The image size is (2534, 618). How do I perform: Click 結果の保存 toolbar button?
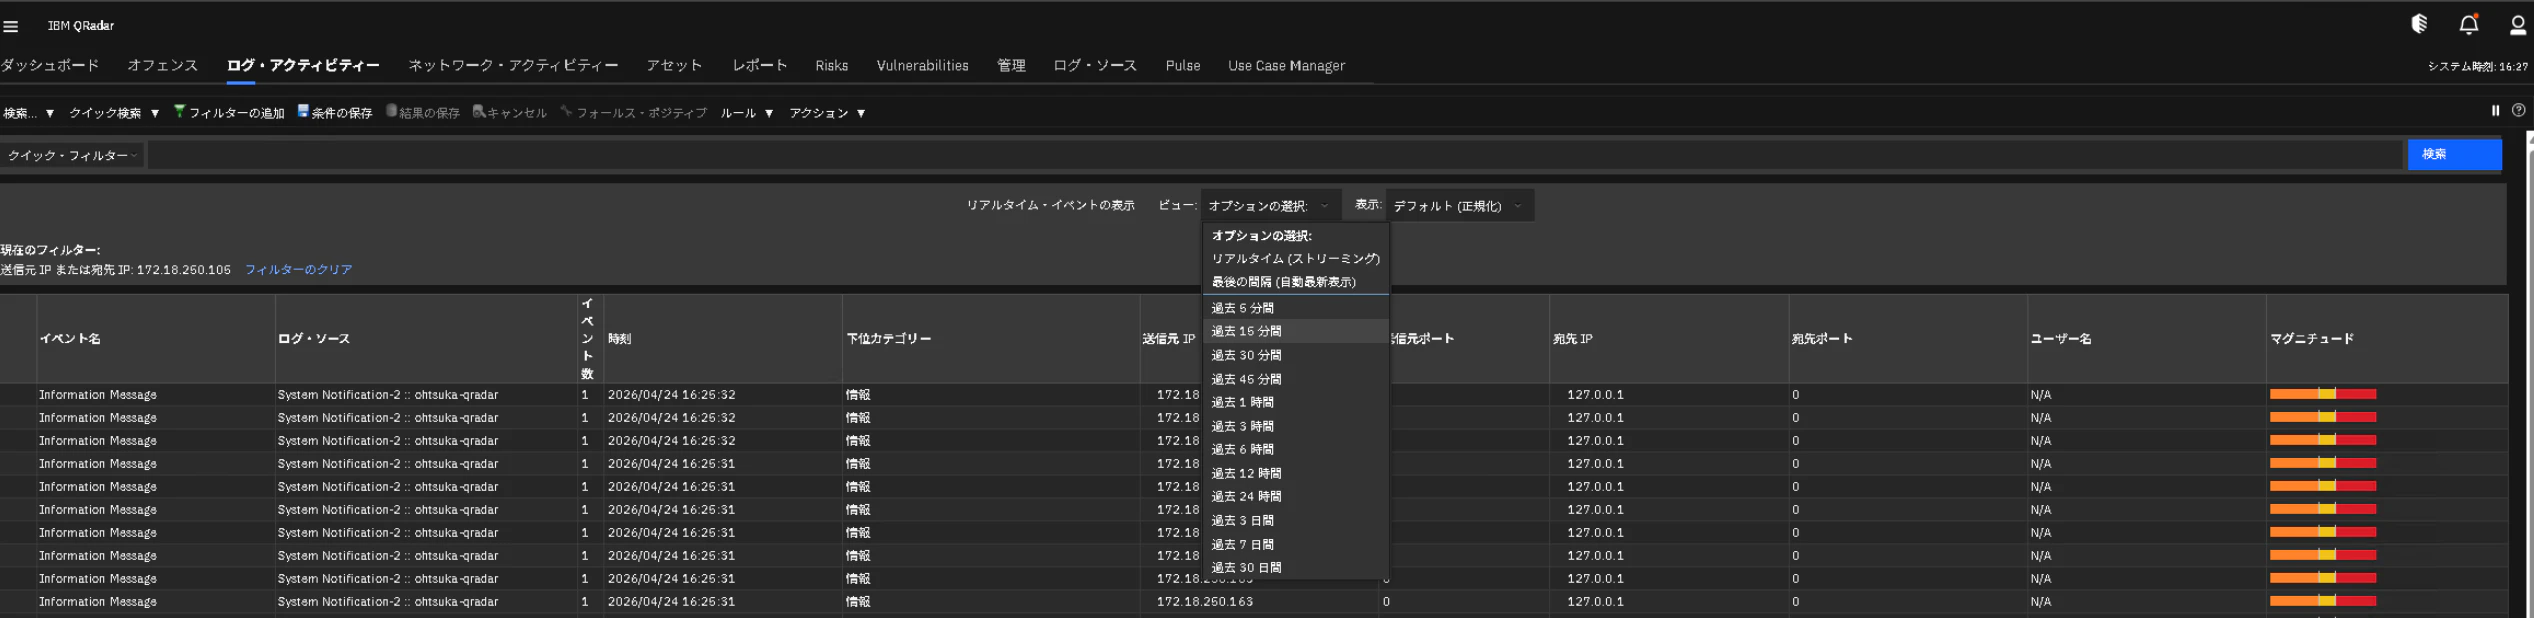coord(423,113)
